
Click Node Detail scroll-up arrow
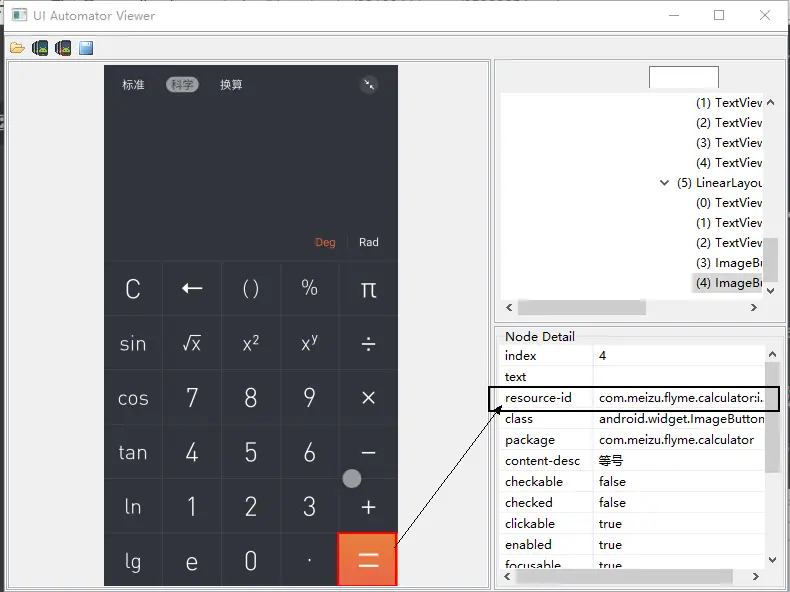point(772,355)
